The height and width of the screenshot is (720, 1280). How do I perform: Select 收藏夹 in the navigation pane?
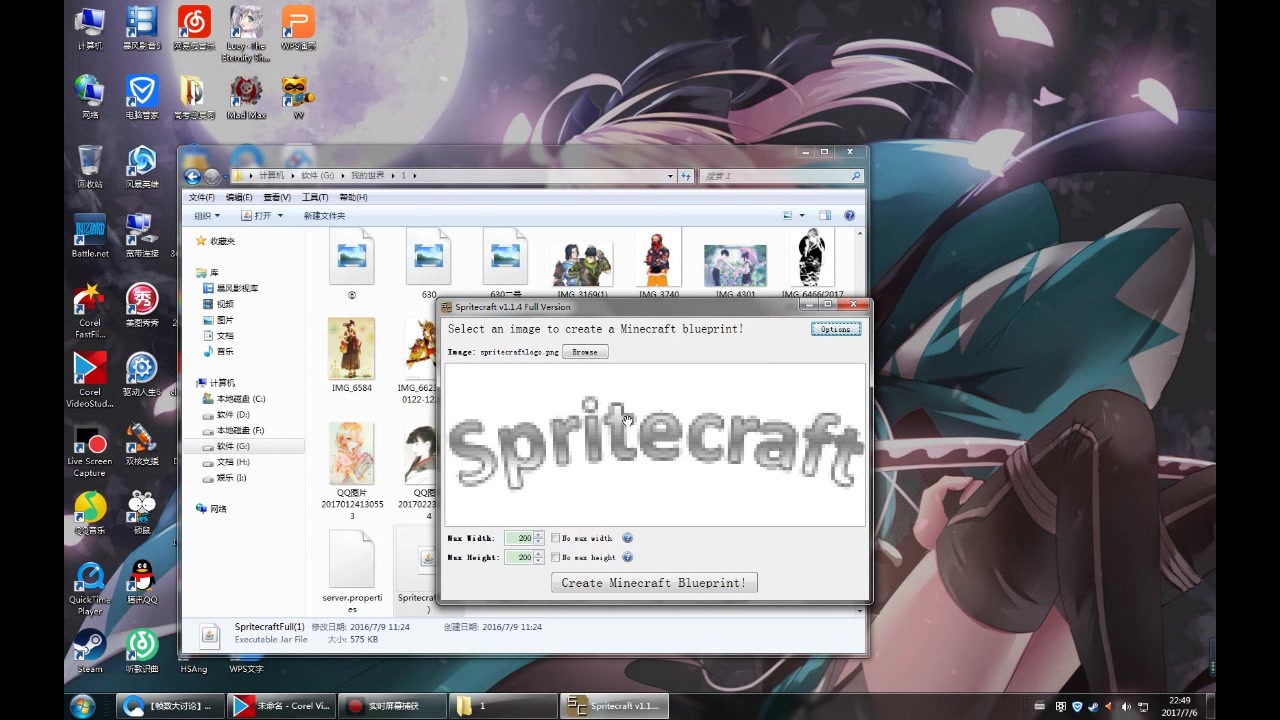pos(215,241)
